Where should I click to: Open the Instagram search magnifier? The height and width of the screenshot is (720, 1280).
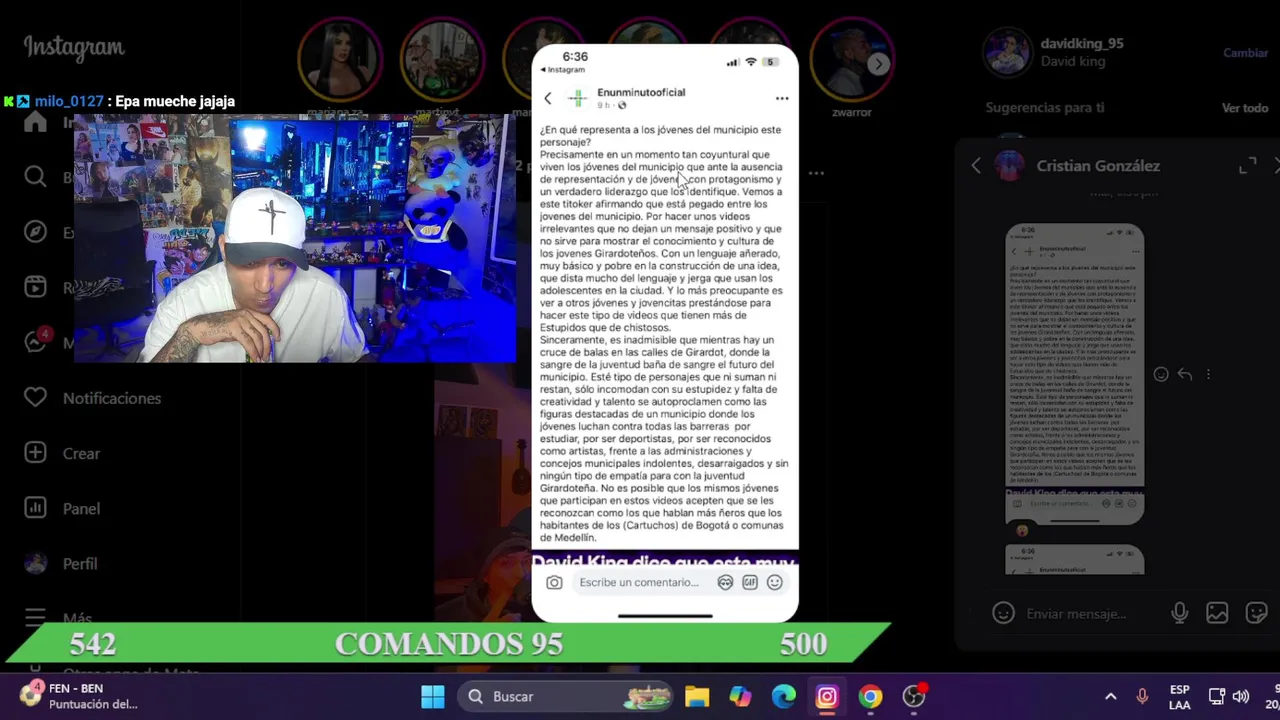[x=35, y=177]
